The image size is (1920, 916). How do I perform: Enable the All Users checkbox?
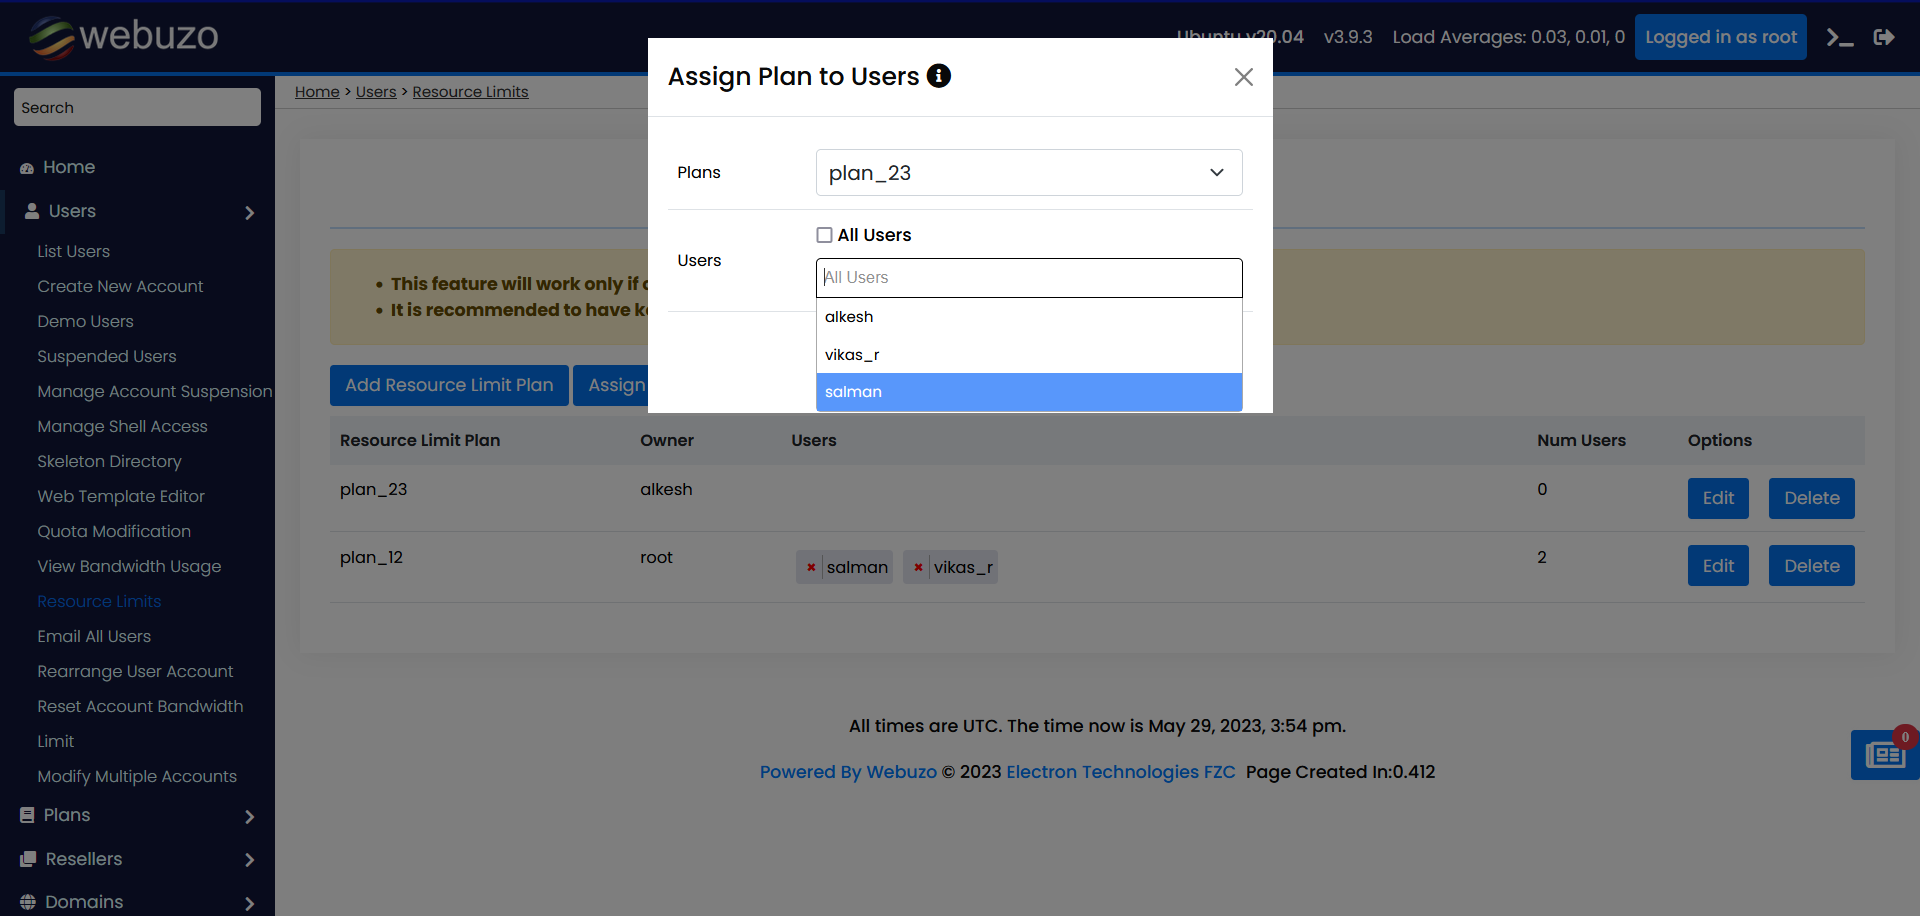[x=824, y=235]
